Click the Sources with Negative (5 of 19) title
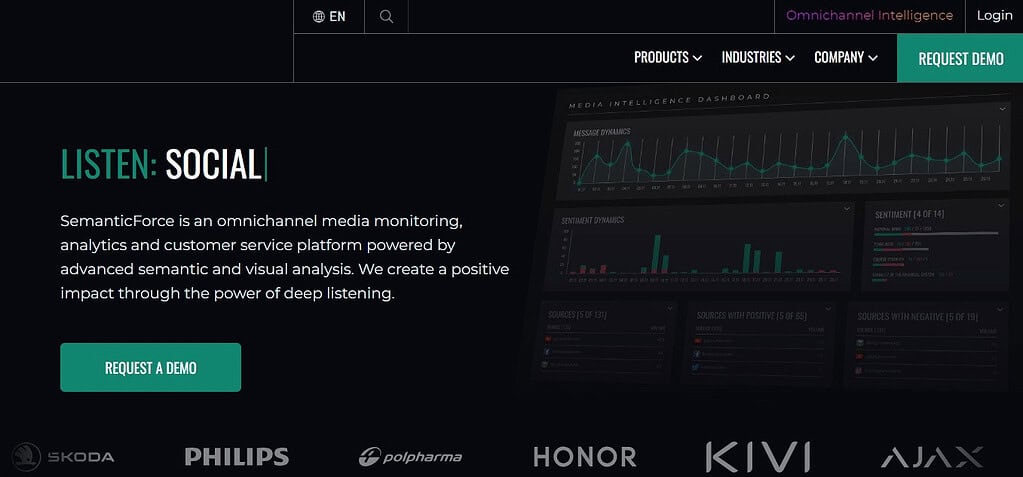1023x477 pixels. [917, 316]
